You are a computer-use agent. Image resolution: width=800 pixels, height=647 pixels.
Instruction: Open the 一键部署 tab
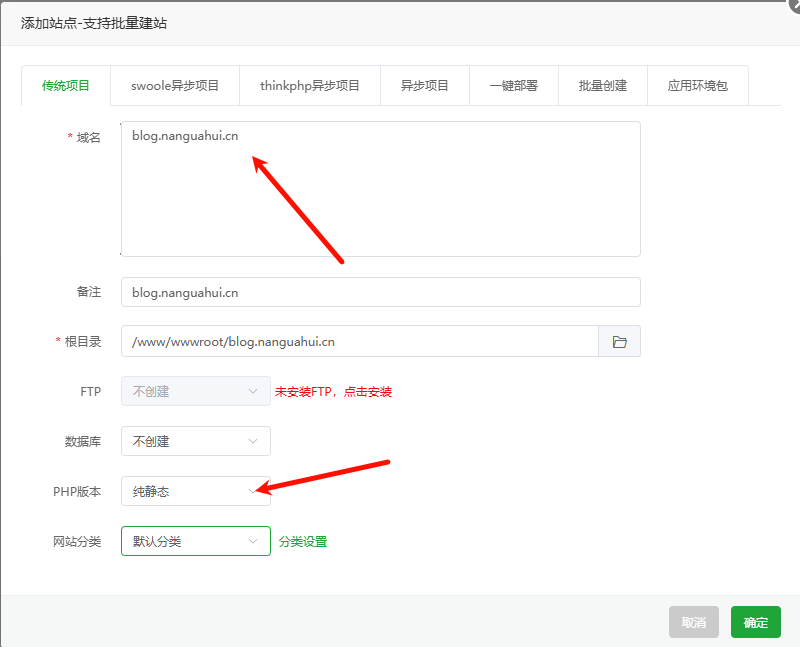point(514,86)
